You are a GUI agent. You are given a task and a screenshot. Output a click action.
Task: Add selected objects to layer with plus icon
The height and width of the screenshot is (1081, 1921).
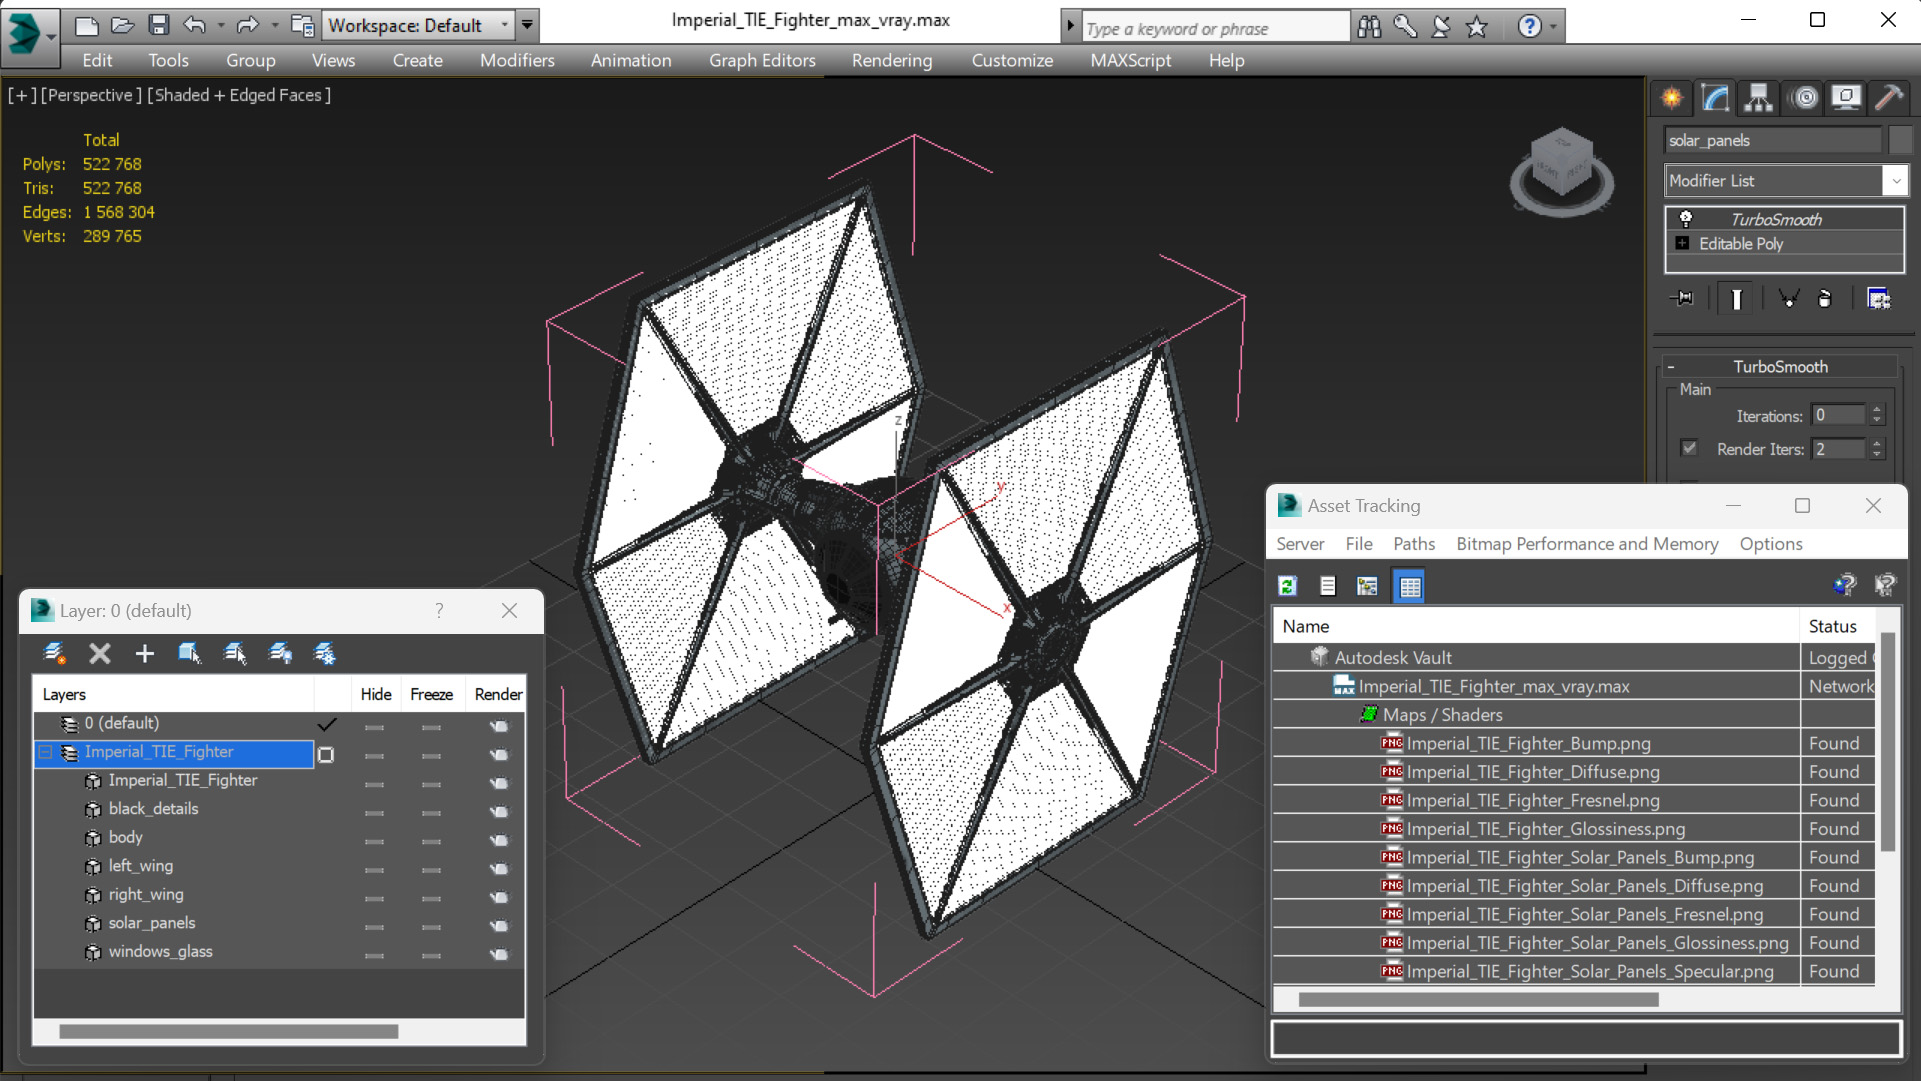pos(145,653)
